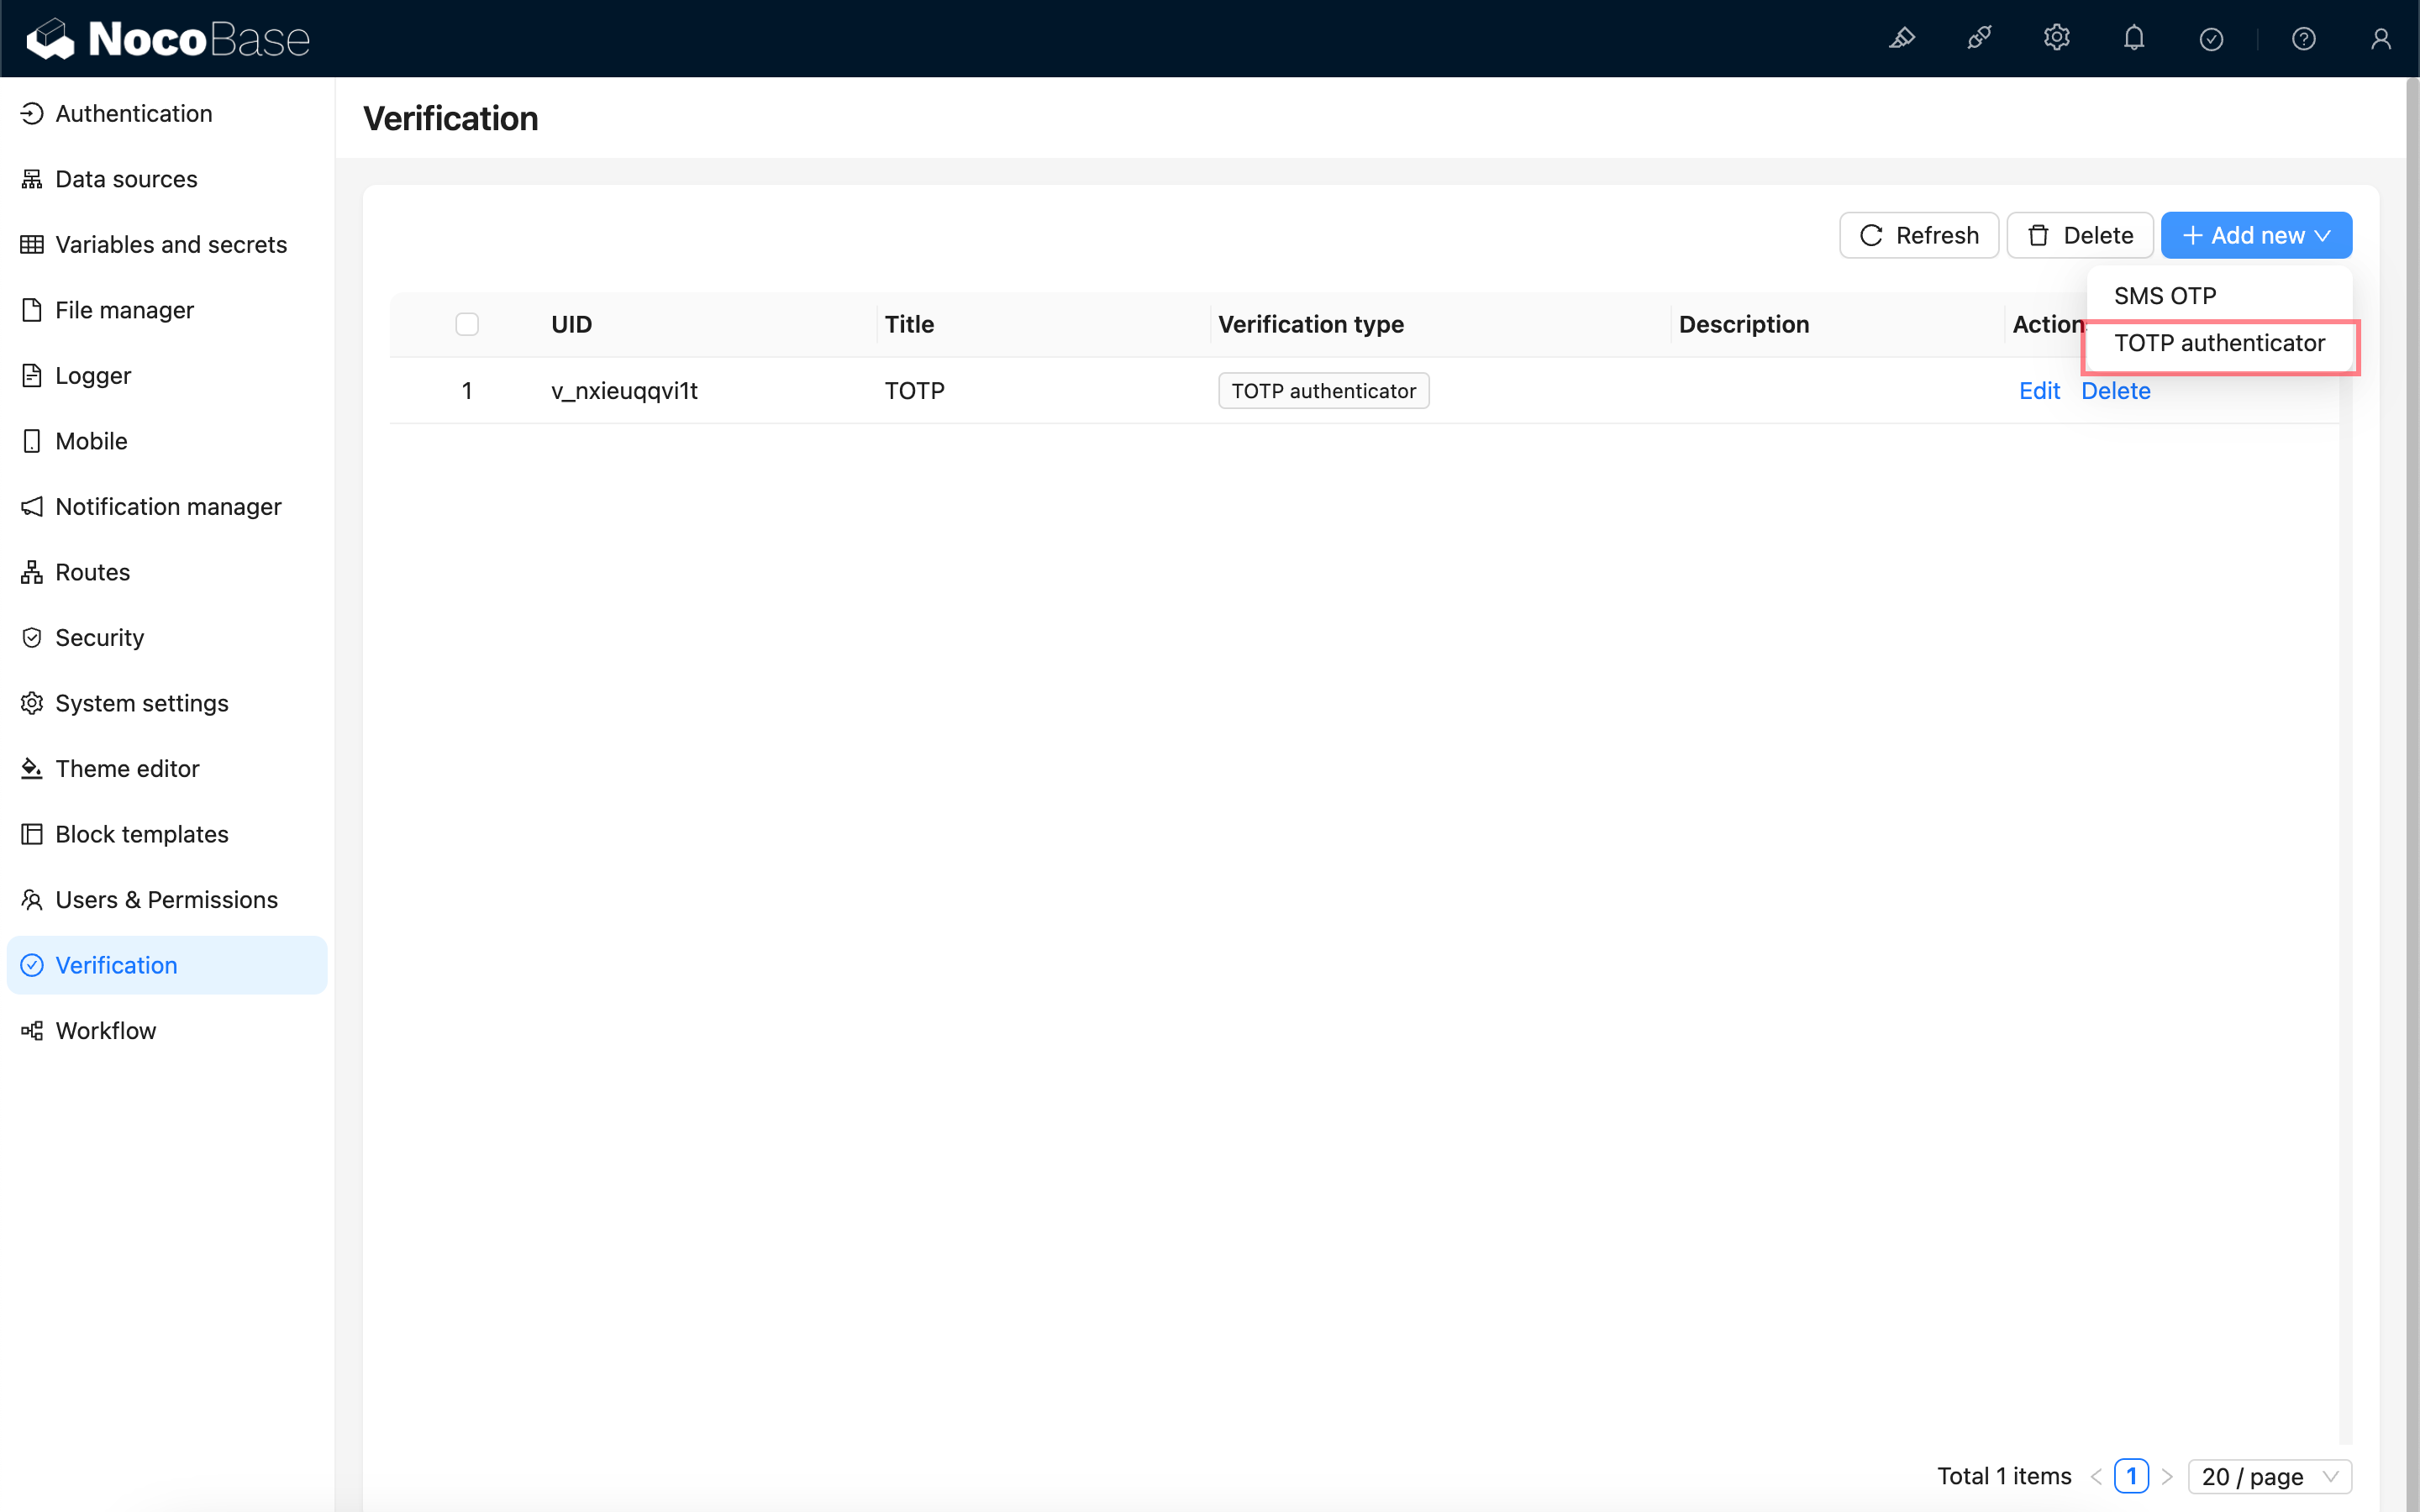The image size is (2420, 1512).
Task: Click the NocoBase logo
Action: click(x=168, y=38)
